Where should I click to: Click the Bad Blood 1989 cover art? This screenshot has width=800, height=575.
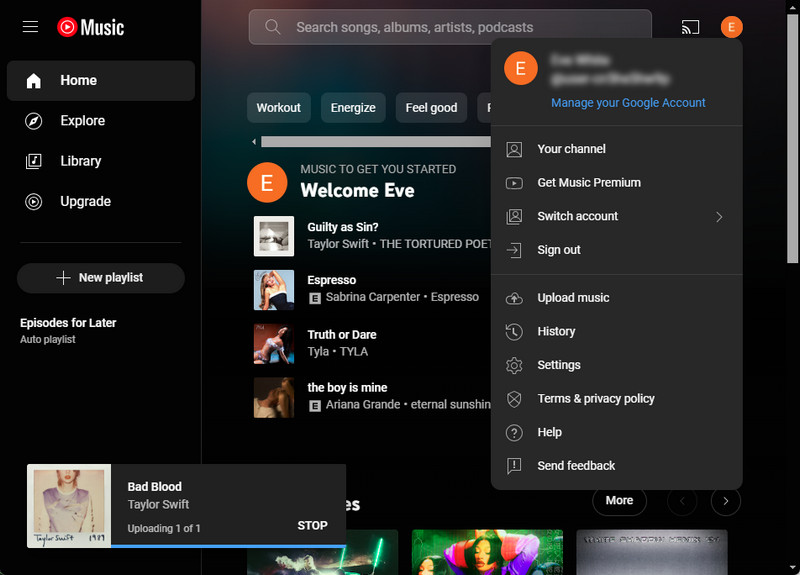(x=69, y=506)
